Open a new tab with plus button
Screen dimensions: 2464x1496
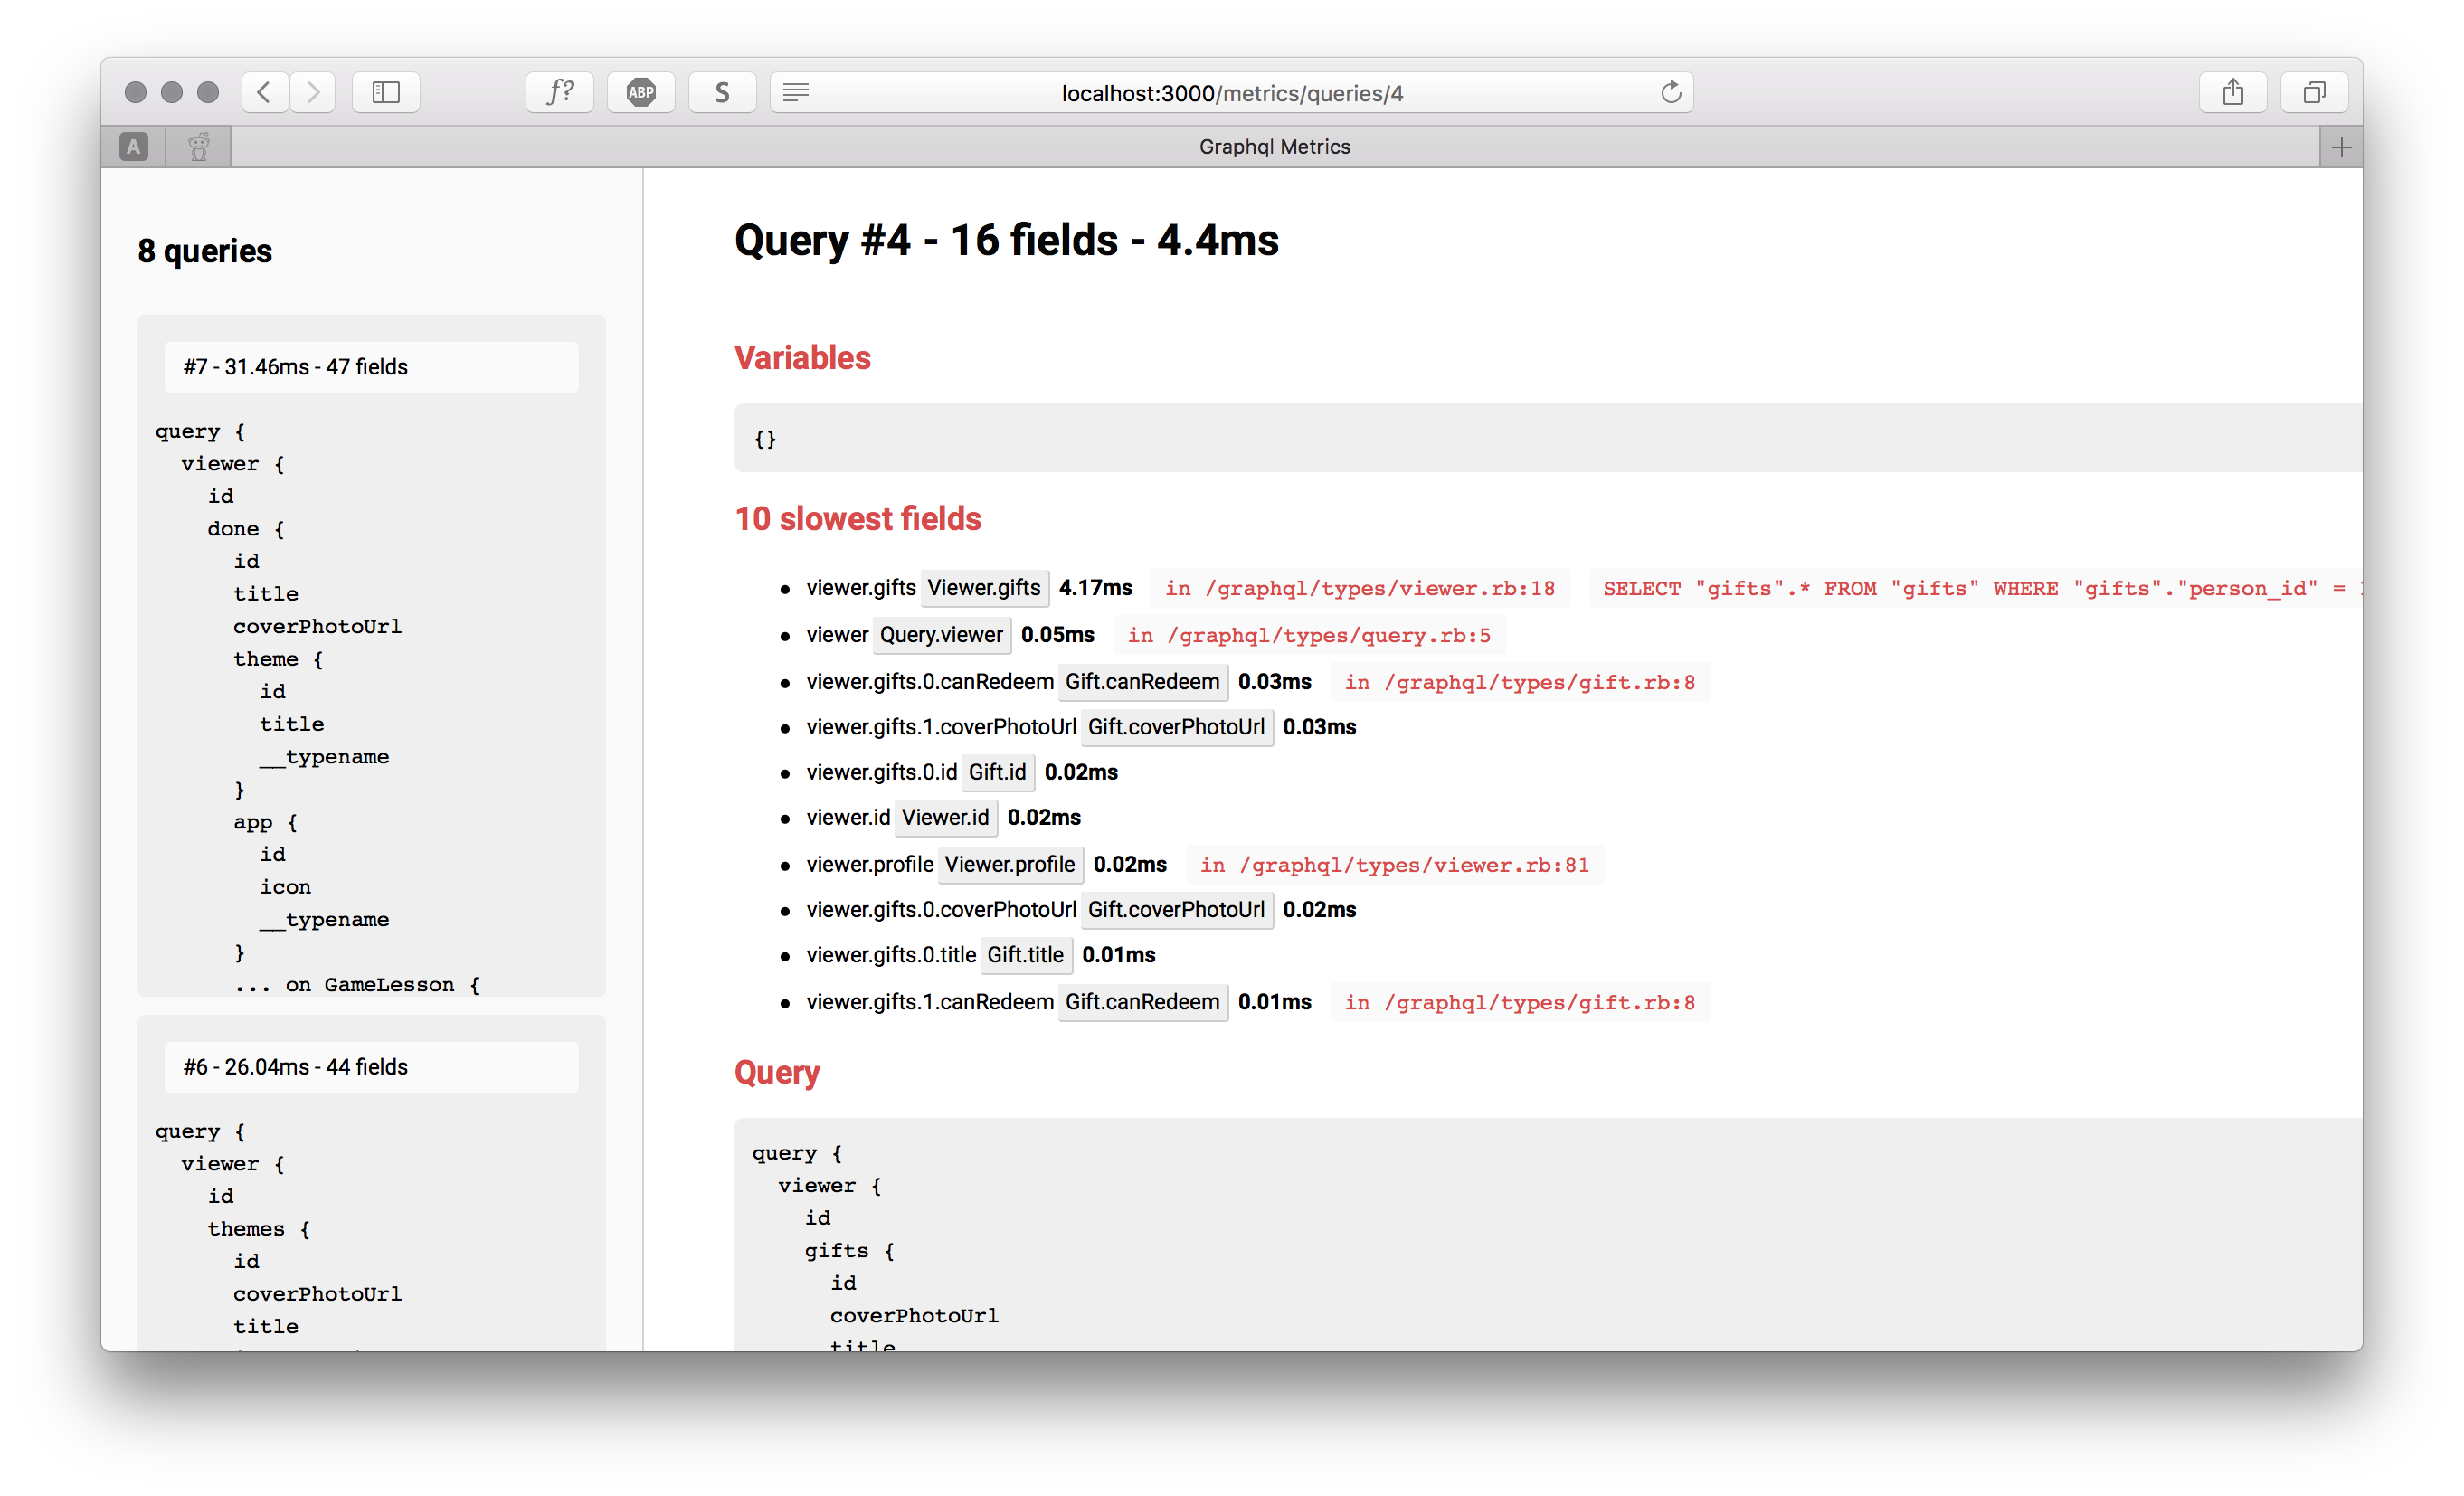coord(2341,148)
